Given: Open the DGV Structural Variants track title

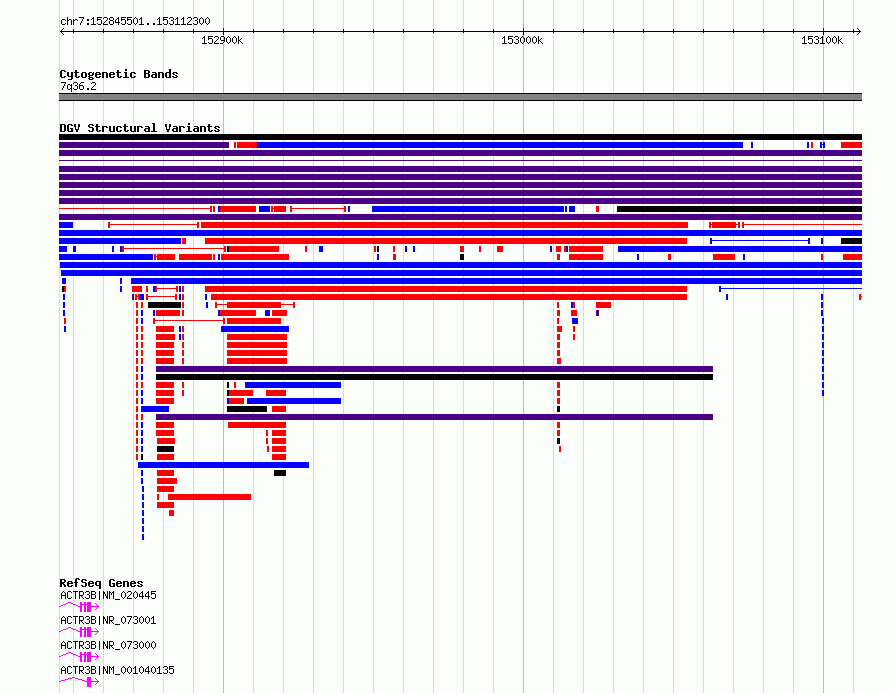Looking at the screenshot, I should [x=140, y=128].
